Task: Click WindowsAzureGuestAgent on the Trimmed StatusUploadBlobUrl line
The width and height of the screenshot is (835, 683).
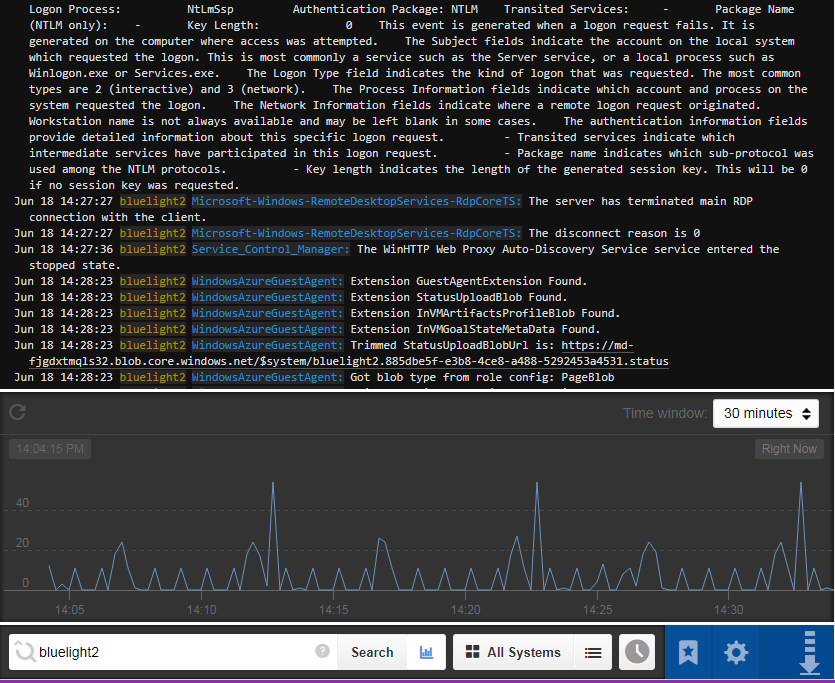Action: 267,345
